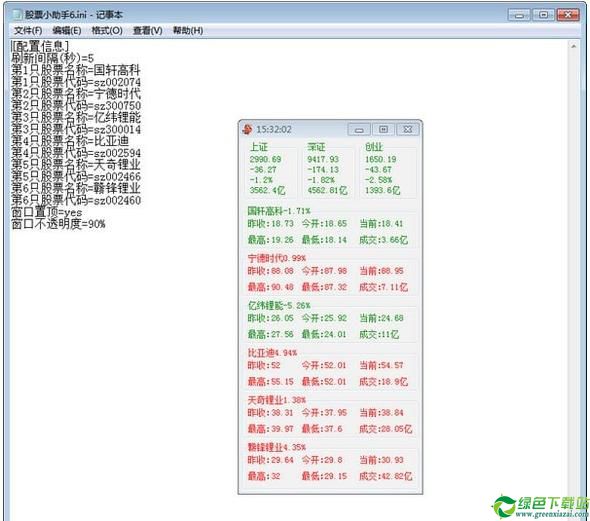This screenshot has height=521, width=590.
Task: Maximize the stock helper widget window
Action: click(383, 129)
